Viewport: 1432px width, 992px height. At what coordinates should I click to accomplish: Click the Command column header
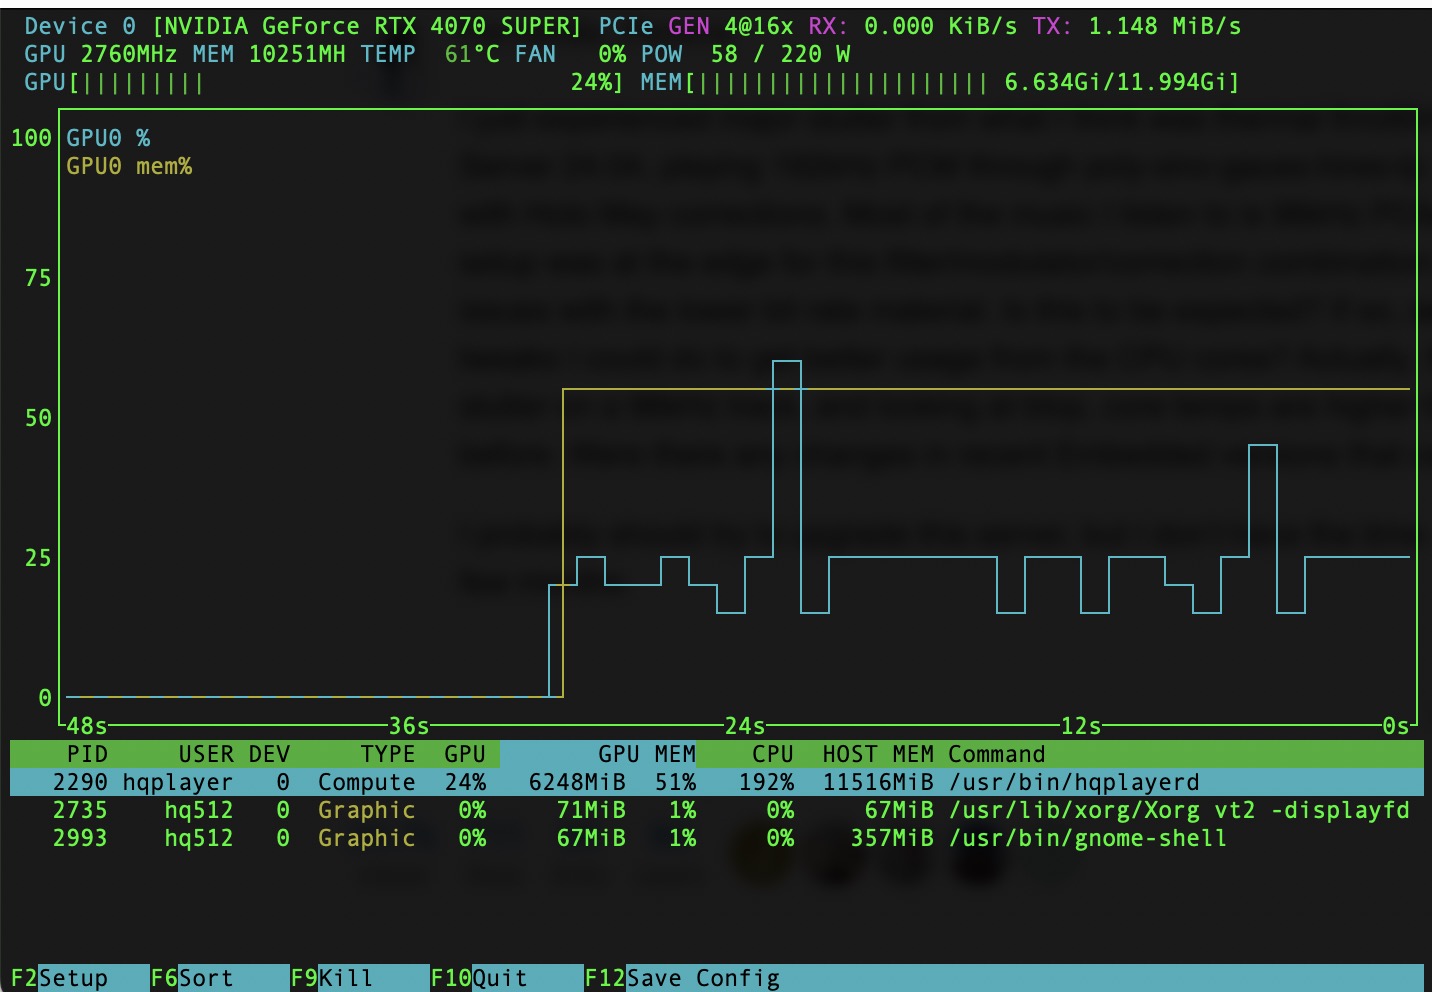(x=997, y=754)
